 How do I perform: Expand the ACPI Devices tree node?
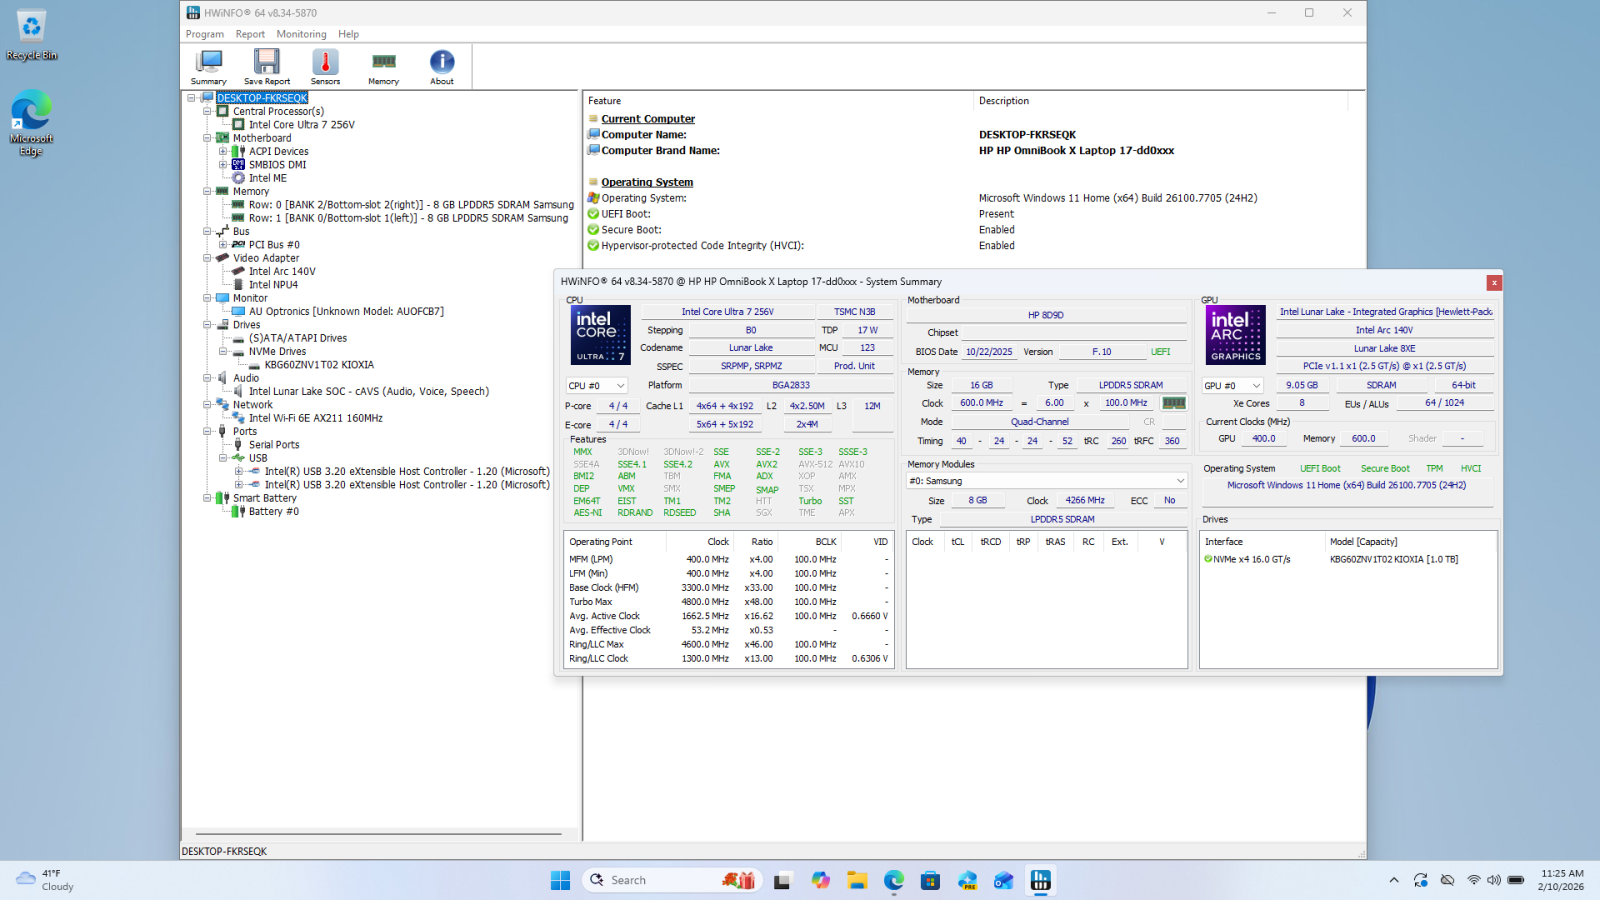[223, 152]
